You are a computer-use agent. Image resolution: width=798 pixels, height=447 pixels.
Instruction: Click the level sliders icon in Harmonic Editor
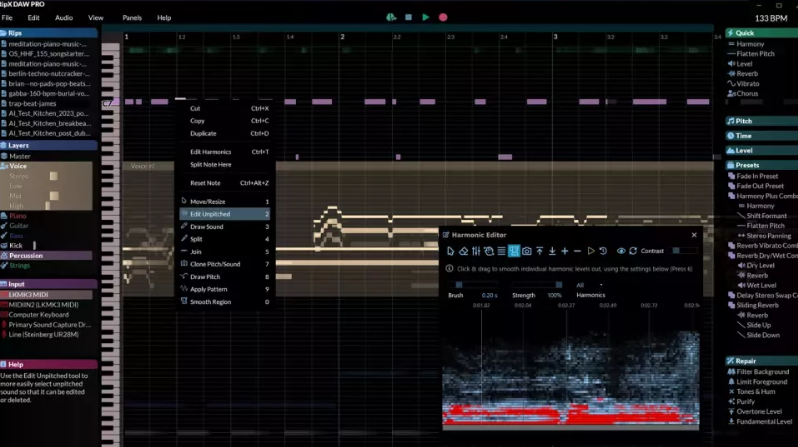476,251
